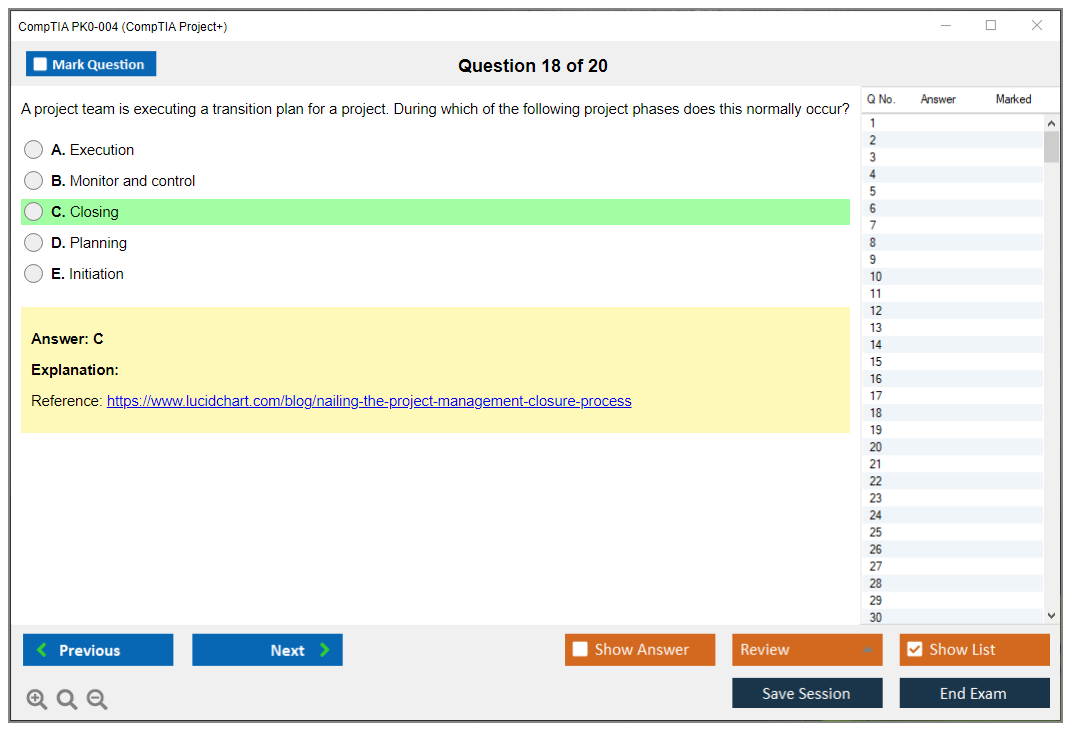Select answer A. Execution
This screenshot has width=1075, height=735.
click(34, 150)
